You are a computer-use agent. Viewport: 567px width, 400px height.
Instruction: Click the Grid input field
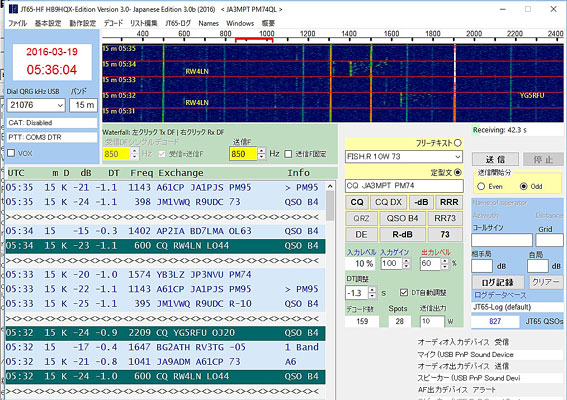pos(549,240)
